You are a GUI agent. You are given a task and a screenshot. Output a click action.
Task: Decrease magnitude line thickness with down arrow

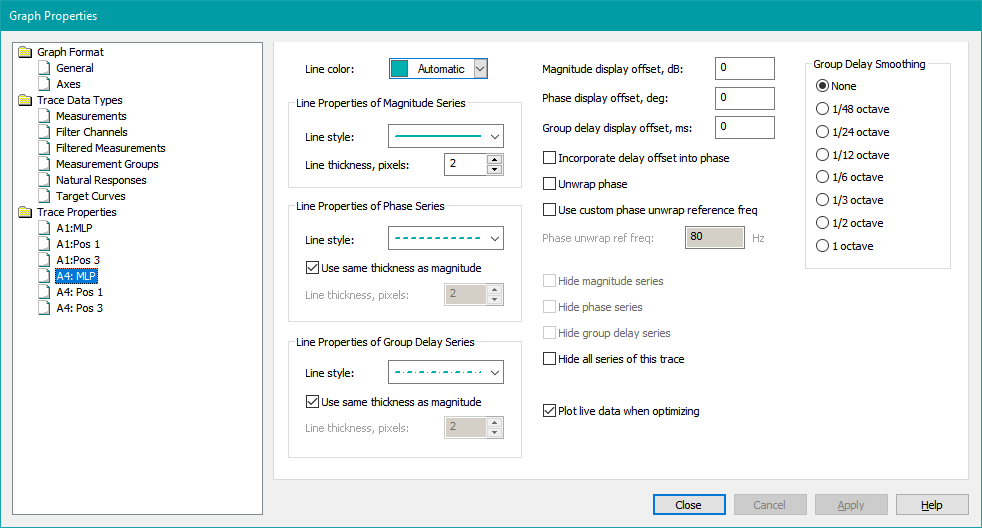tap(495, 170)
